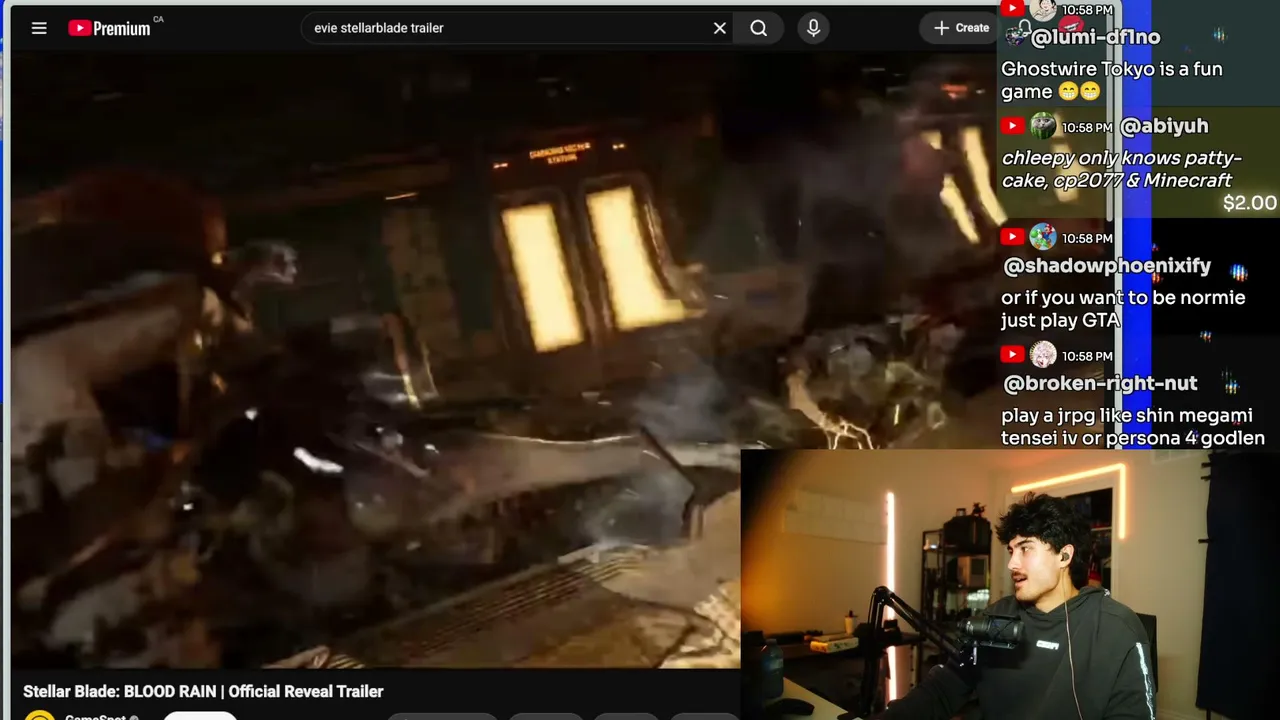Screen dimensions: 1280x720
Task: Click the 10:58 PM timestamp above @broken-right-nut
Action: coord(1087,356)
